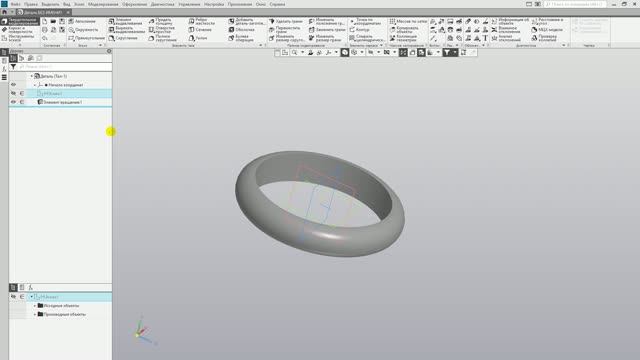This screenshot has height=360, width=640.
Task: Click Копировать объекты tool
Action: [404, 30]
